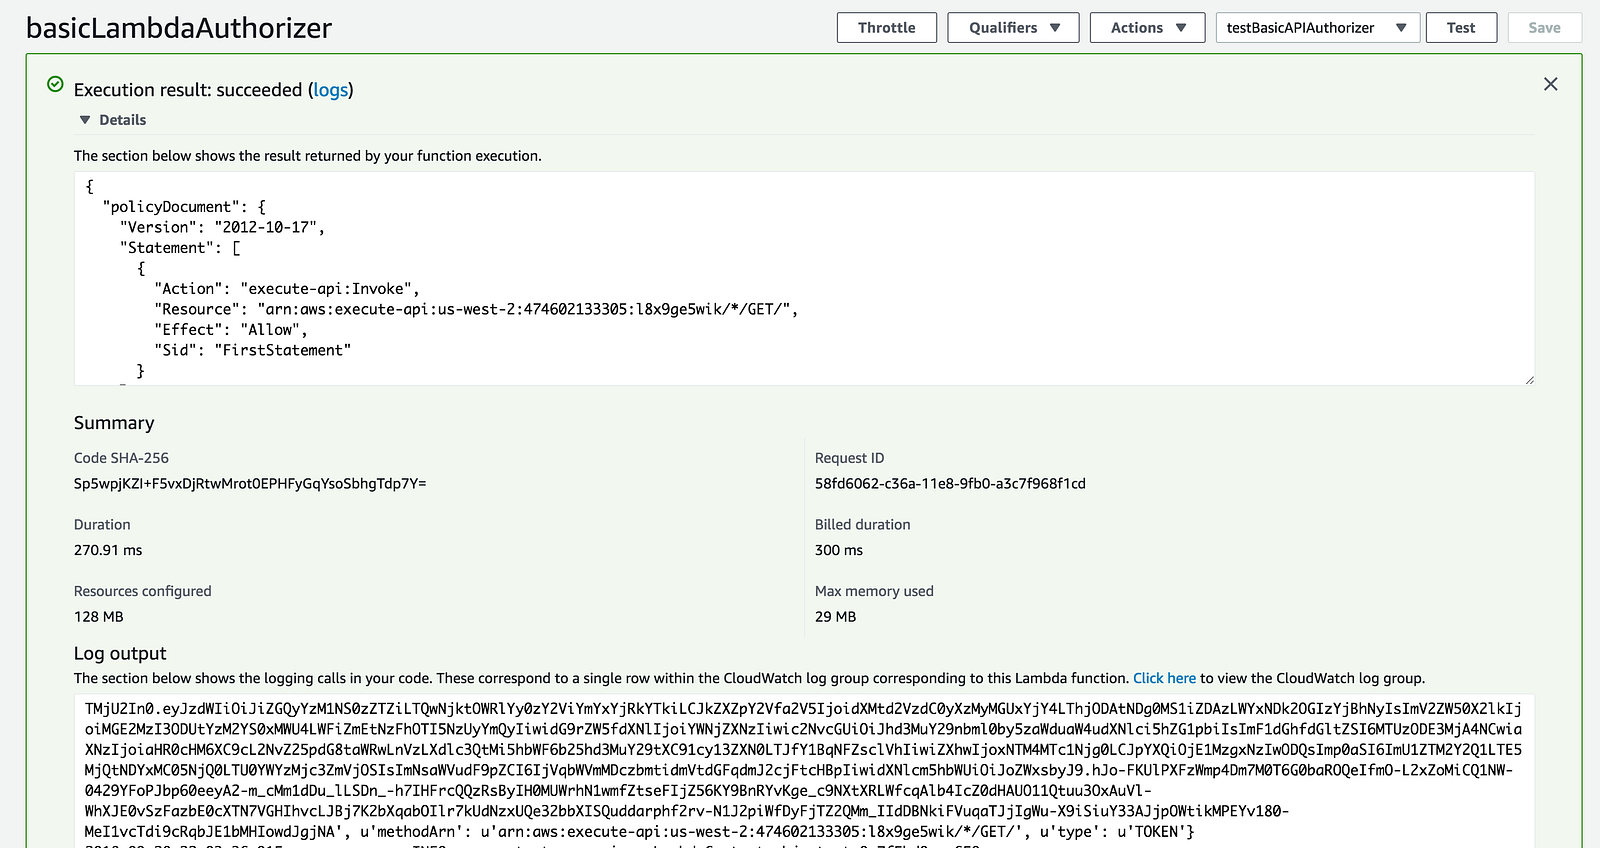Click the "Effect": "Allow" line
The image size is (1600, 848).
231,330
